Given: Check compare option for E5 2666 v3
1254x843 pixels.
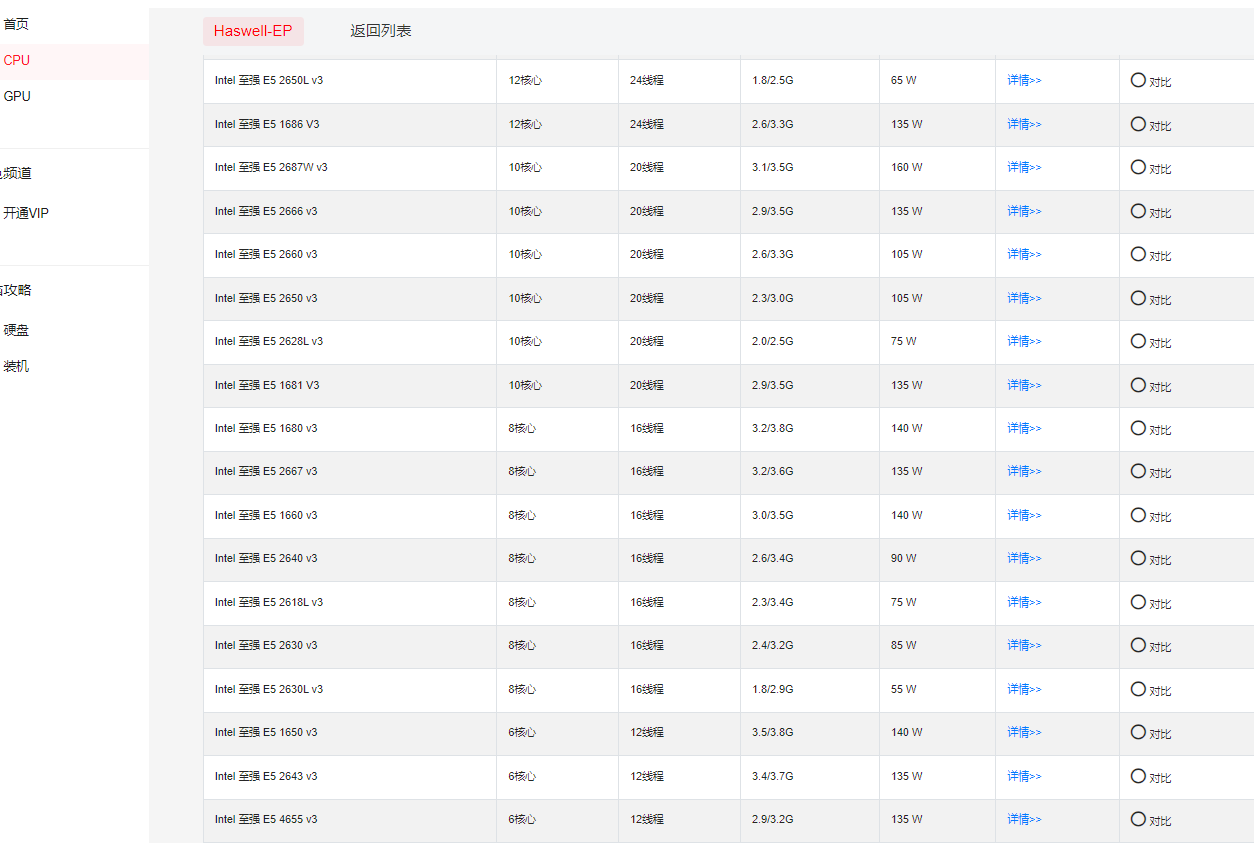Looking at the screenshot, I should pos(1138,211).
